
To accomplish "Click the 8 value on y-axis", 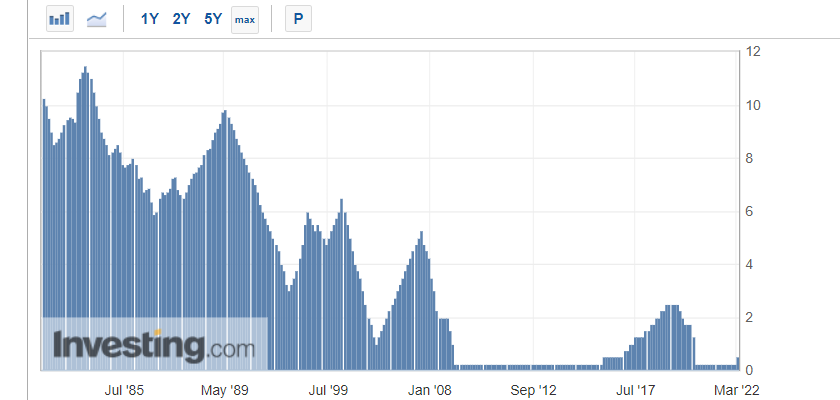I will 750,159.
